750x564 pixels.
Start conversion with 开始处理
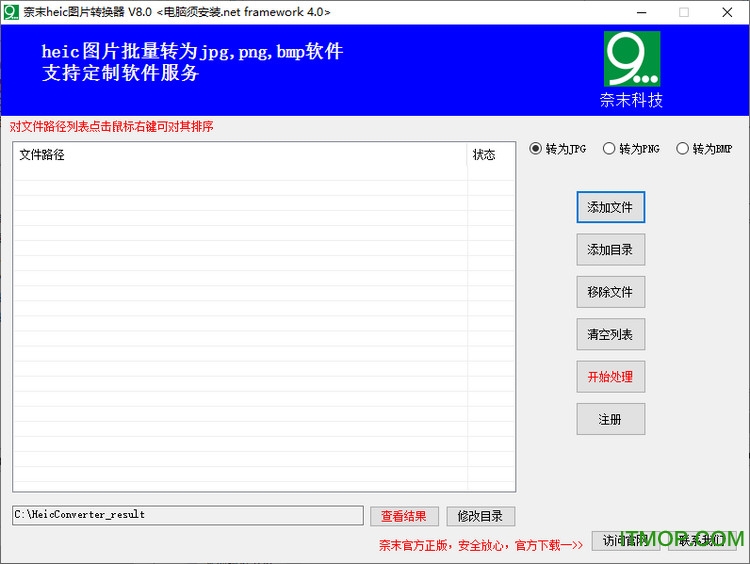pos(610,377)
